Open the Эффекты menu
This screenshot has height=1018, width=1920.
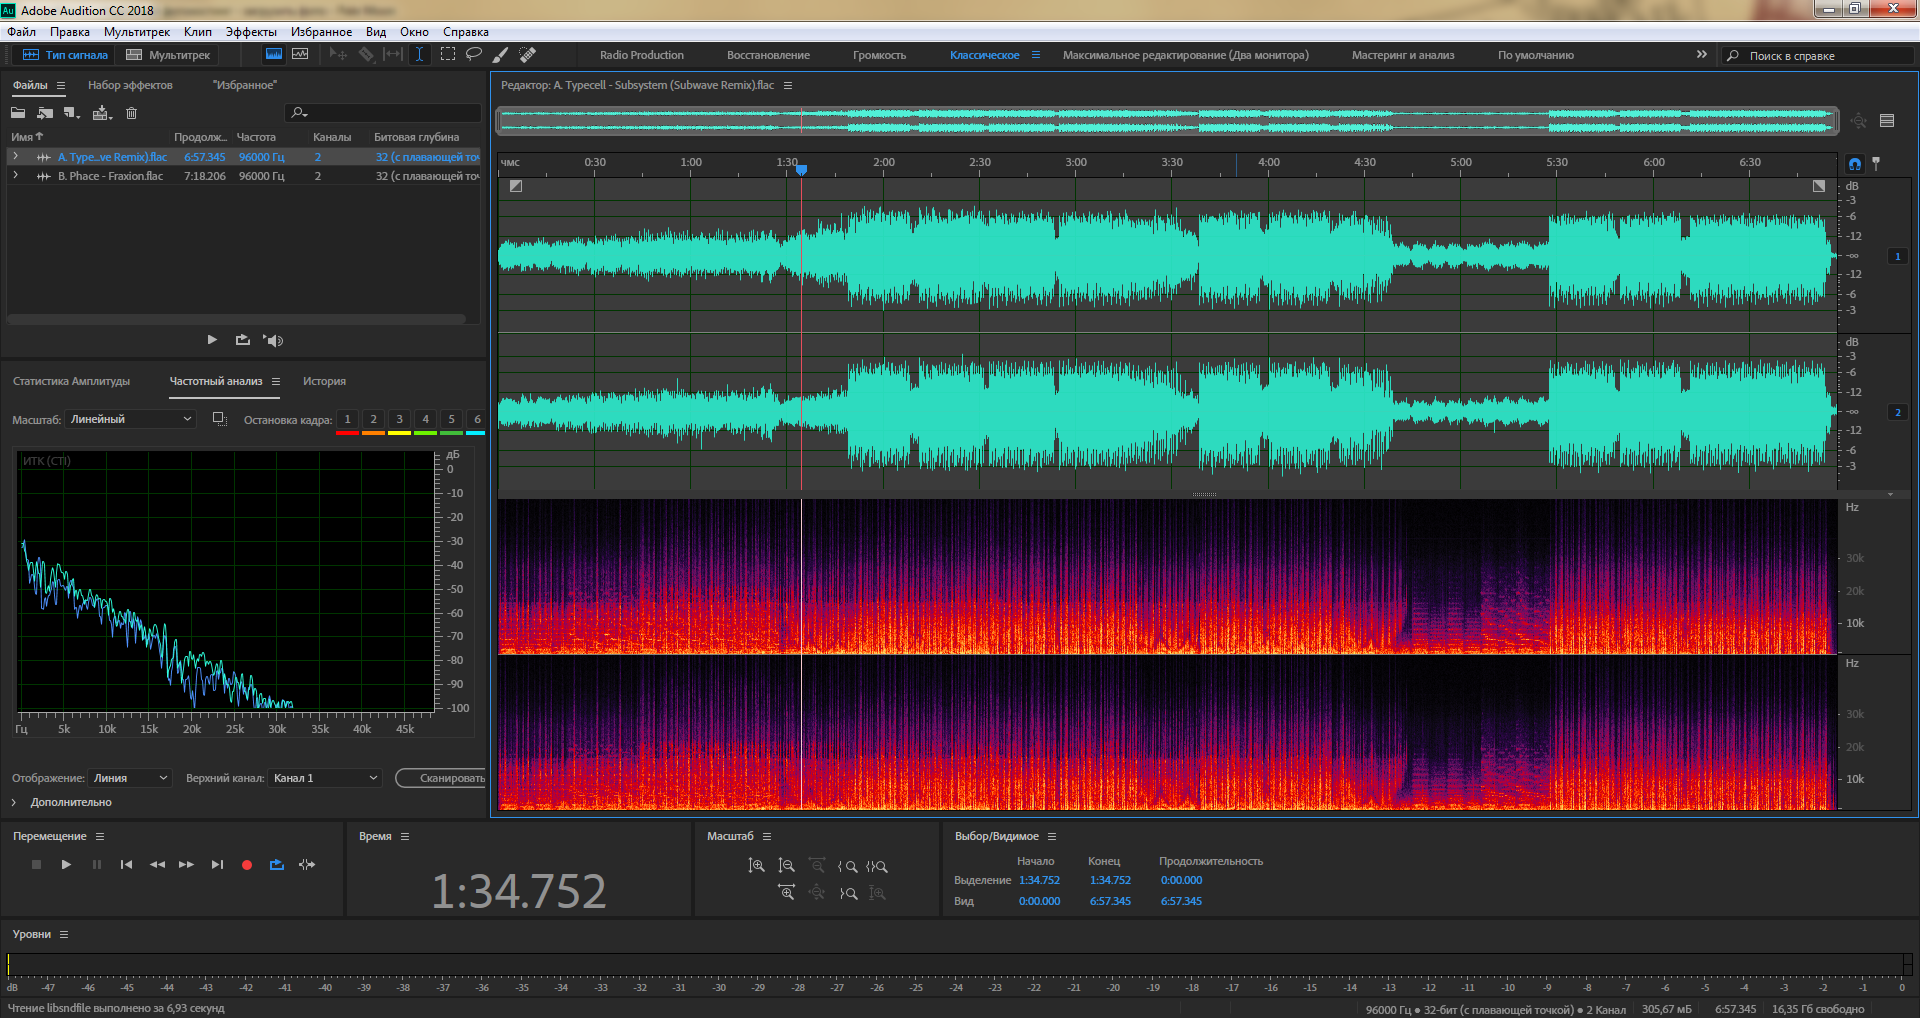pyautogui.click(x=251, y=32)
